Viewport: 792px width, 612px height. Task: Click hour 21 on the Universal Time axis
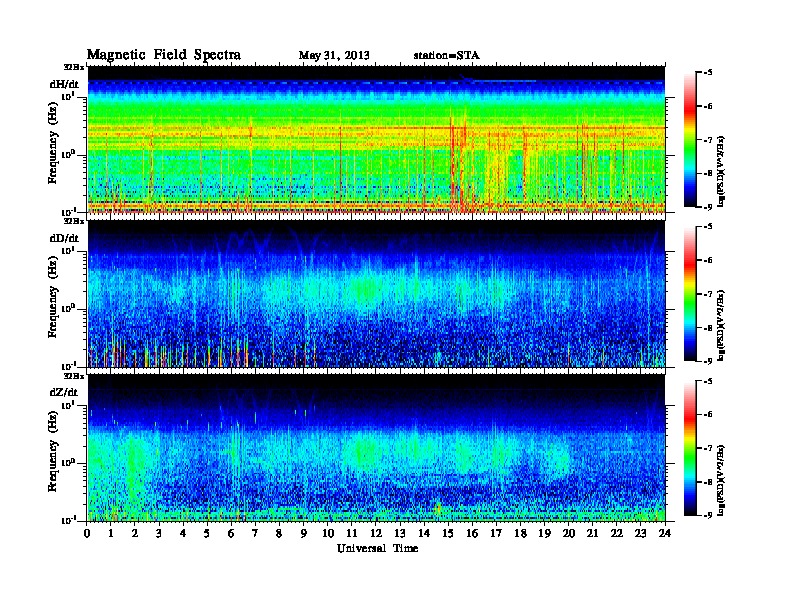click(592, 533)
